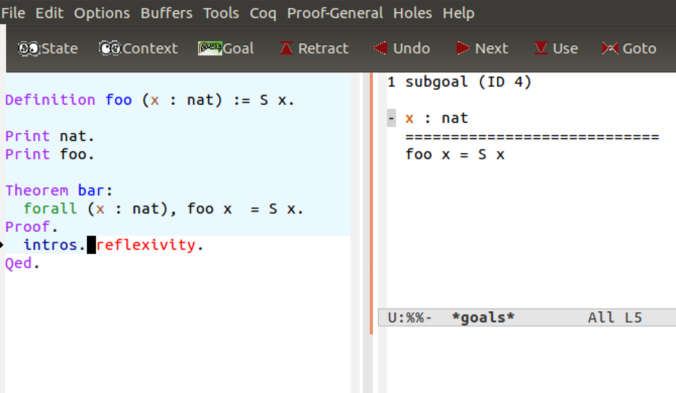The width and height of the screenshot is (676, 393).
Task: Click the word 'reflexivity' in the script
Action: click(146, 245)
